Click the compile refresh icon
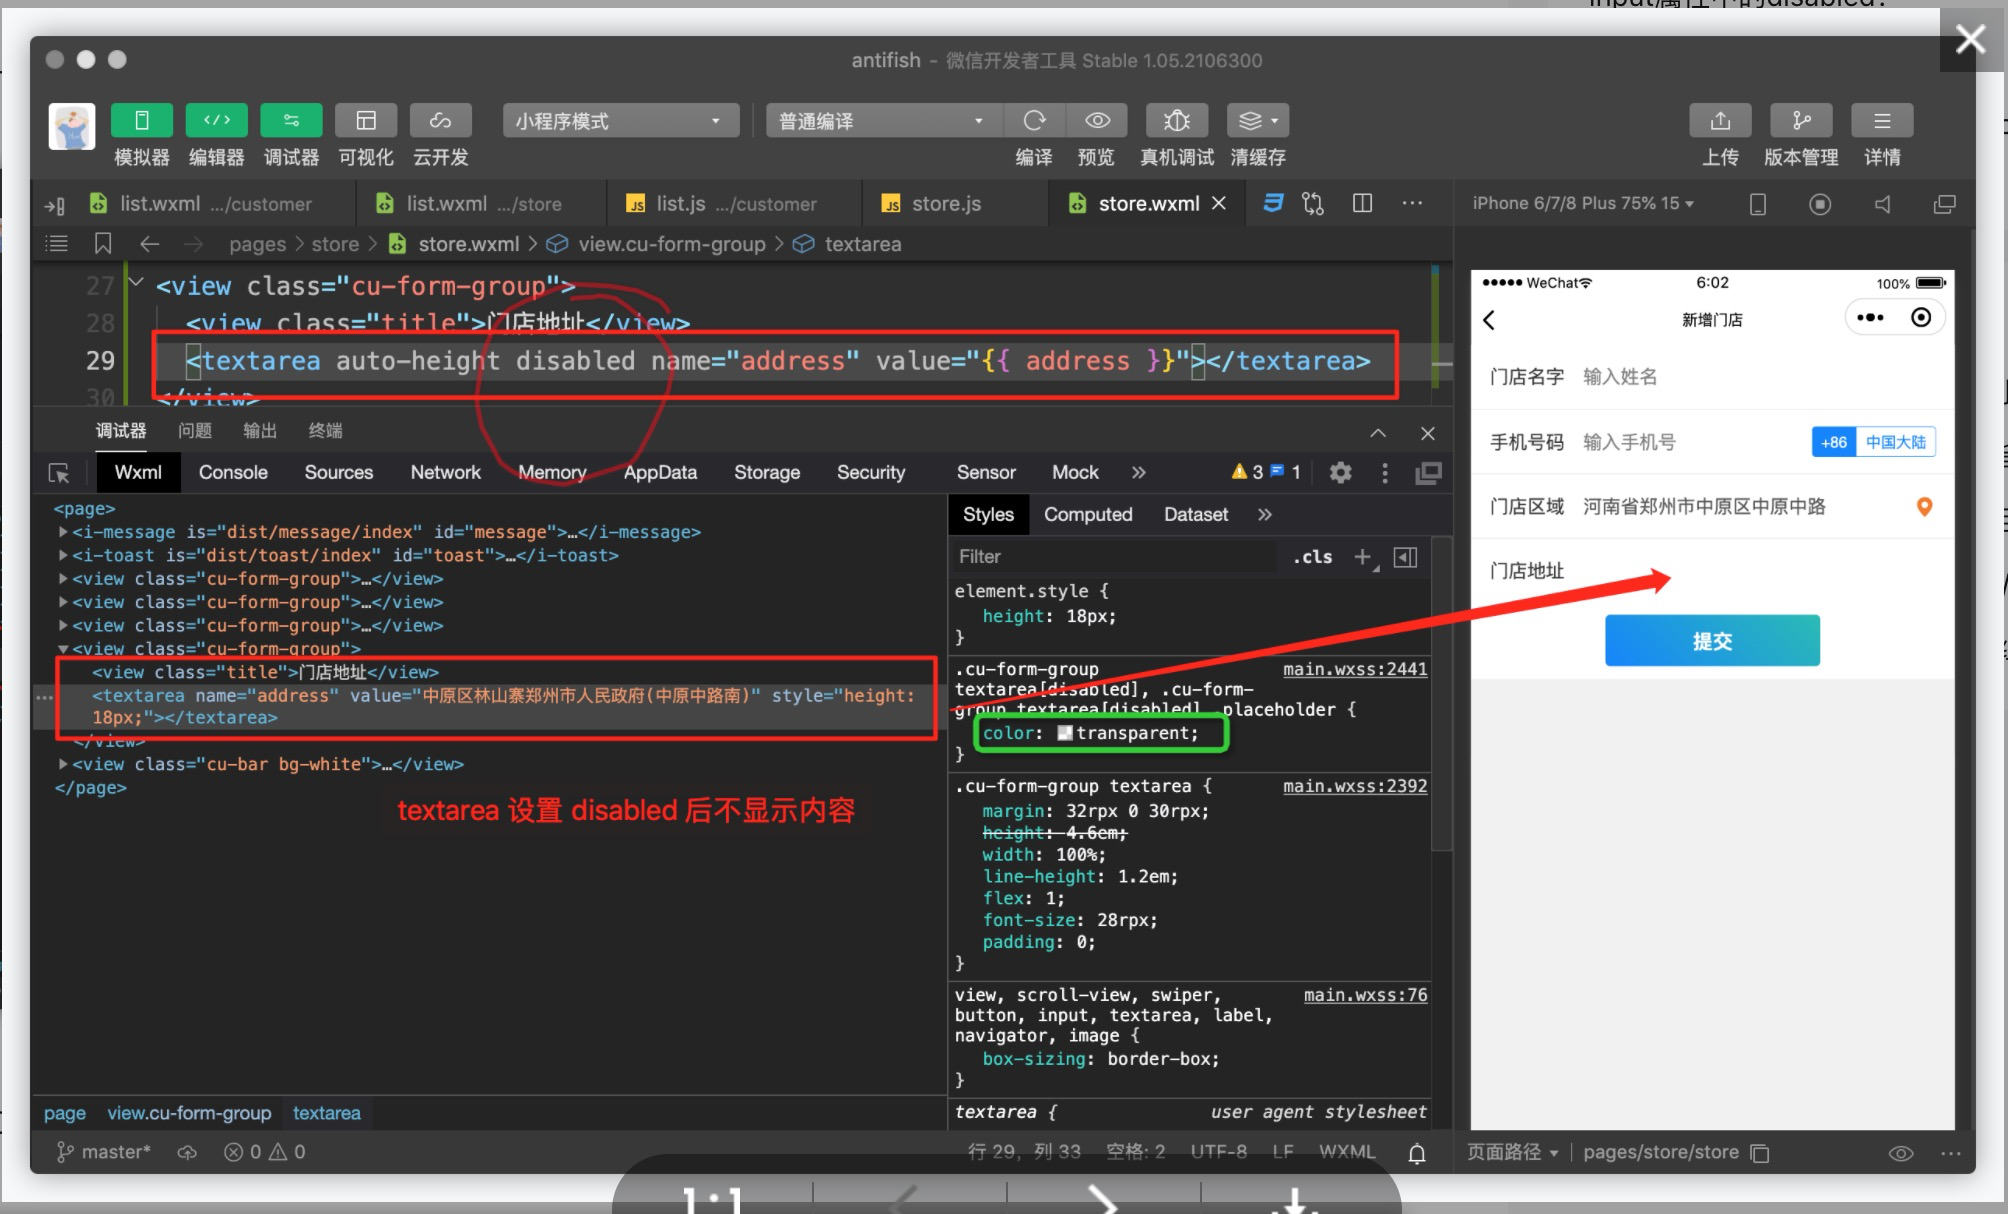Viewport: 2008px width, 1214px height. (x=1034, y=121)
